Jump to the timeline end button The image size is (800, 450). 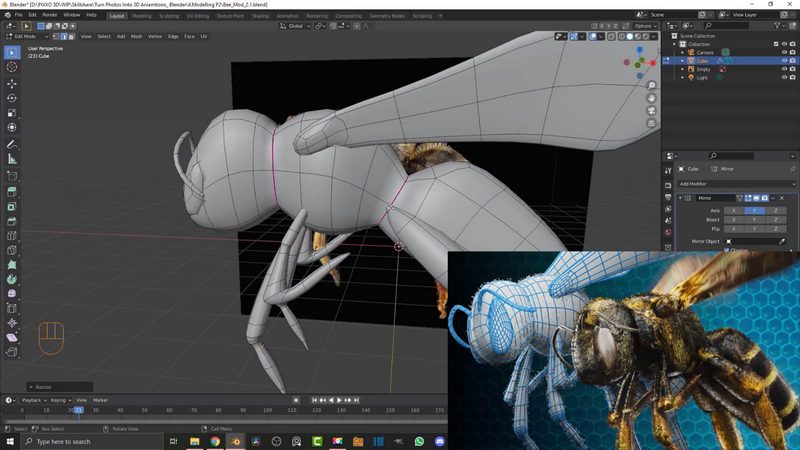(356, 400)
